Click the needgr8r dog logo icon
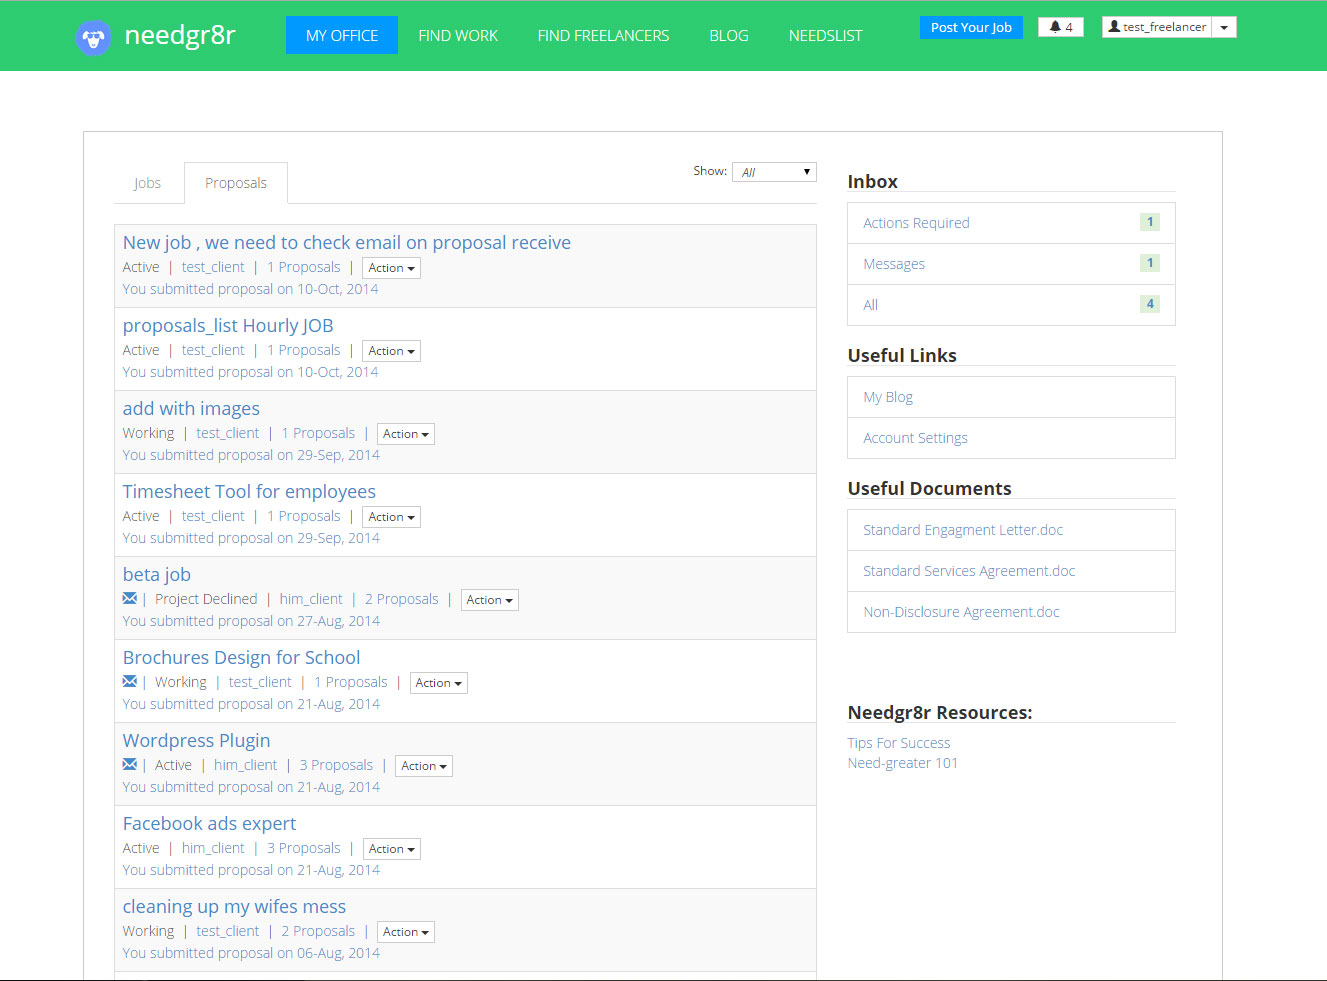This screenshot has height=981, width=1327. pos(93,38)
